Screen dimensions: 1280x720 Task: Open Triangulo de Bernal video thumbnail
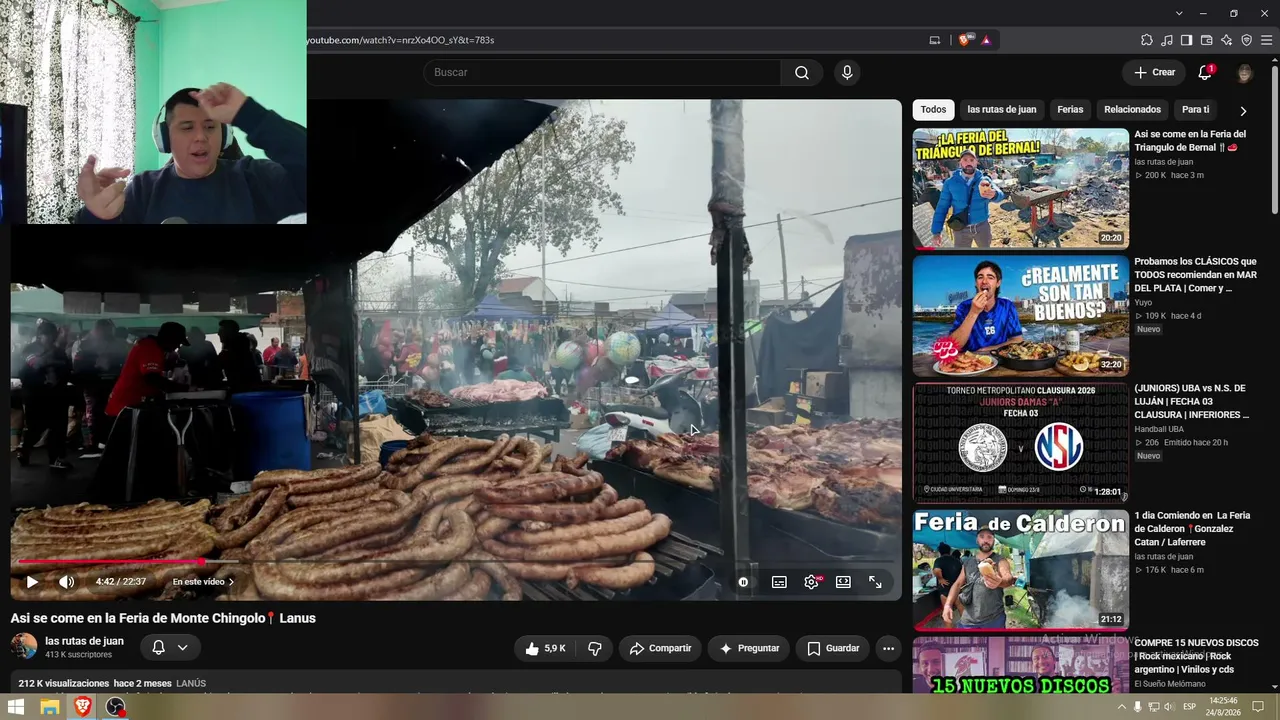[x=1020, y=188]
